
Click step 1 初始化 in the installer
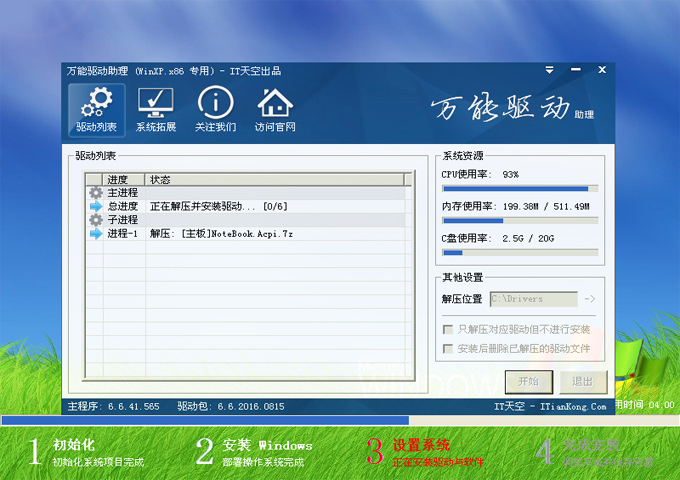[86, 452]
